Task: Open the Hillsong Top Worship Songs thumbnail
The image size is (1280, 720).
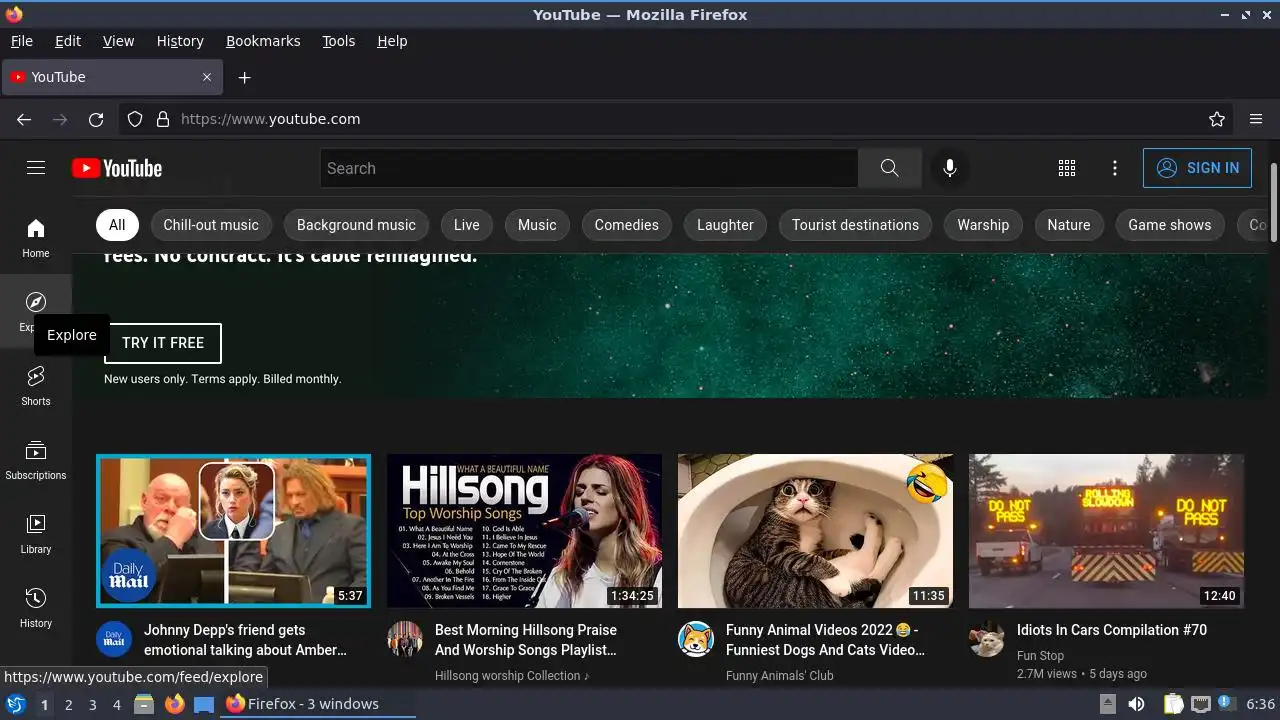Action: [524, 531]
